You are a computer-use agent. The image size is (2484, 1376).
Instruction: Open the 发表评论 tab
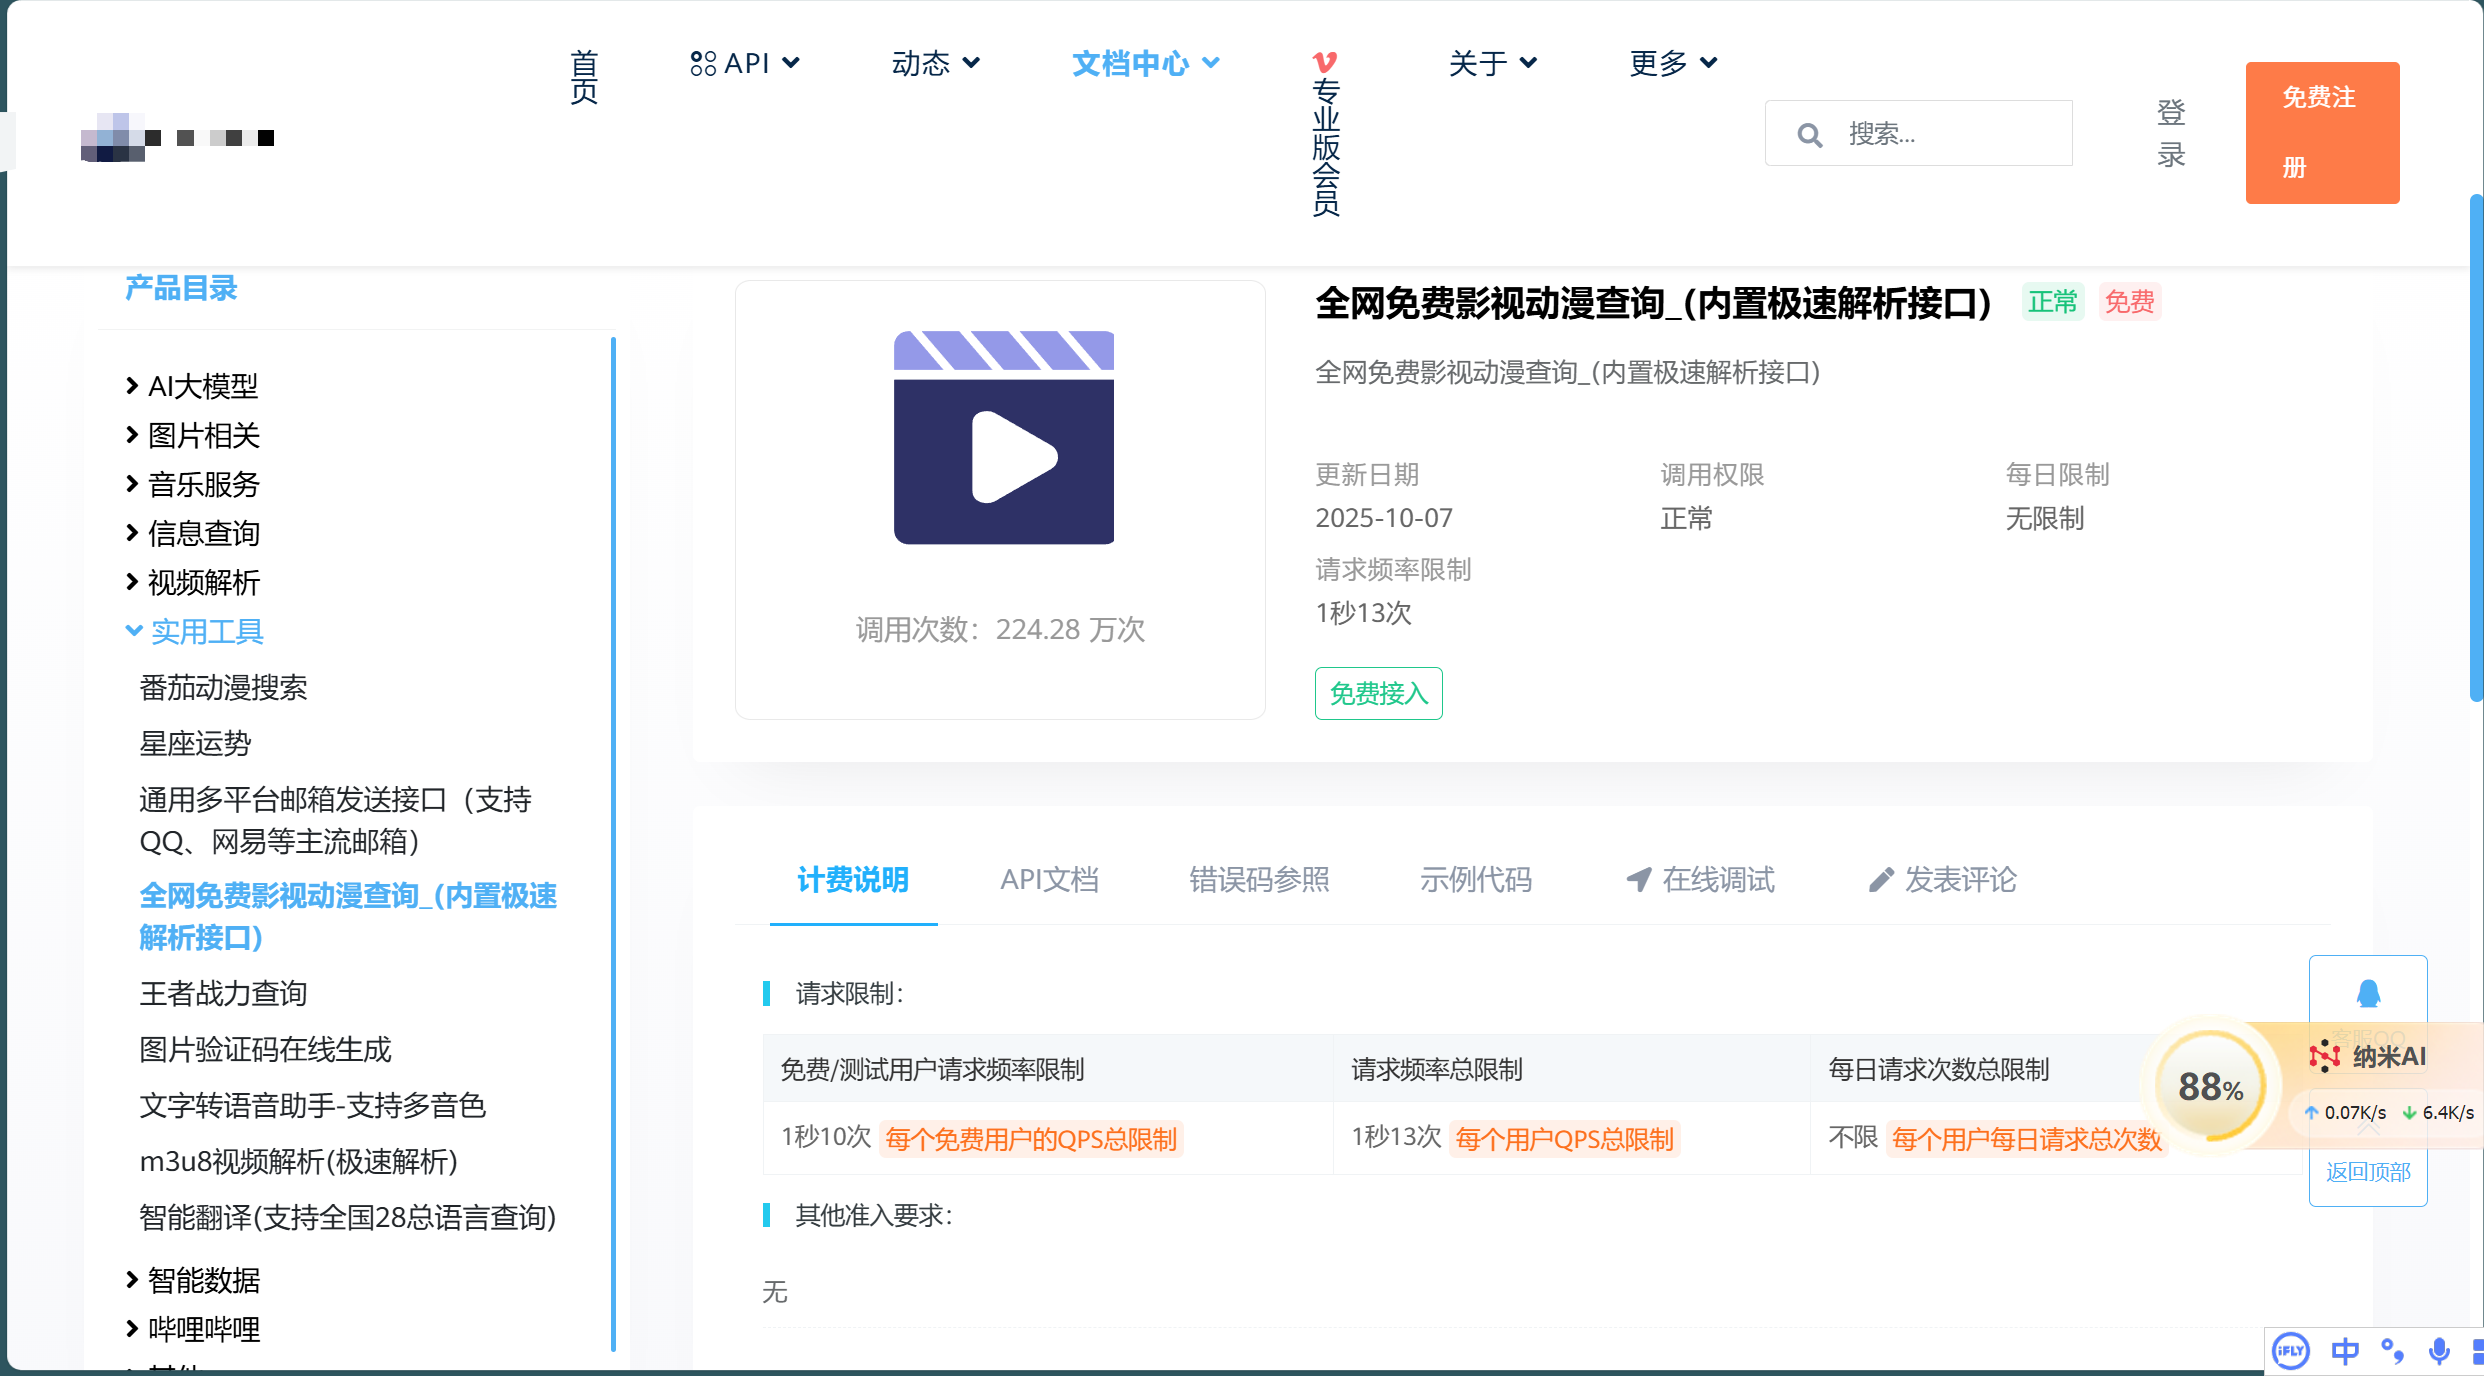click(x=1942, y=880)
